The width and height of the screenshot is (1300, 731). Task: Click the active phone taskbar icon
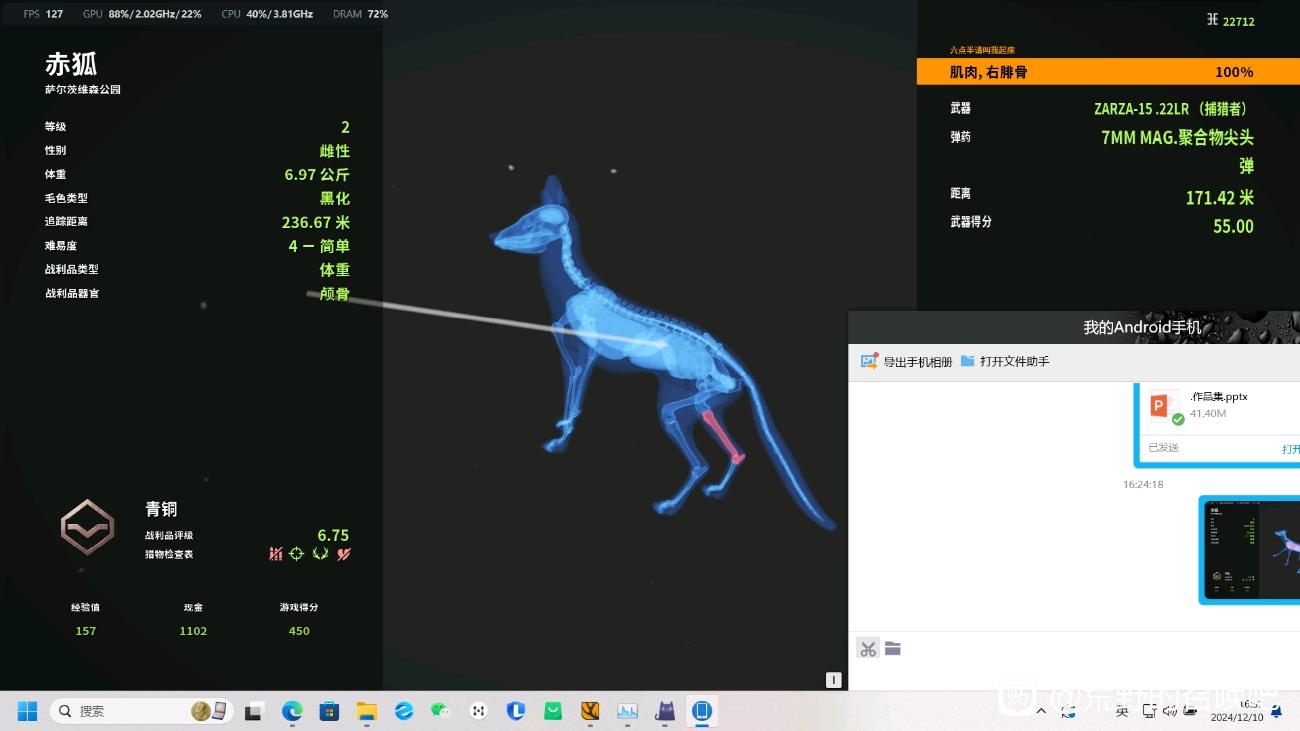point(702,711)
